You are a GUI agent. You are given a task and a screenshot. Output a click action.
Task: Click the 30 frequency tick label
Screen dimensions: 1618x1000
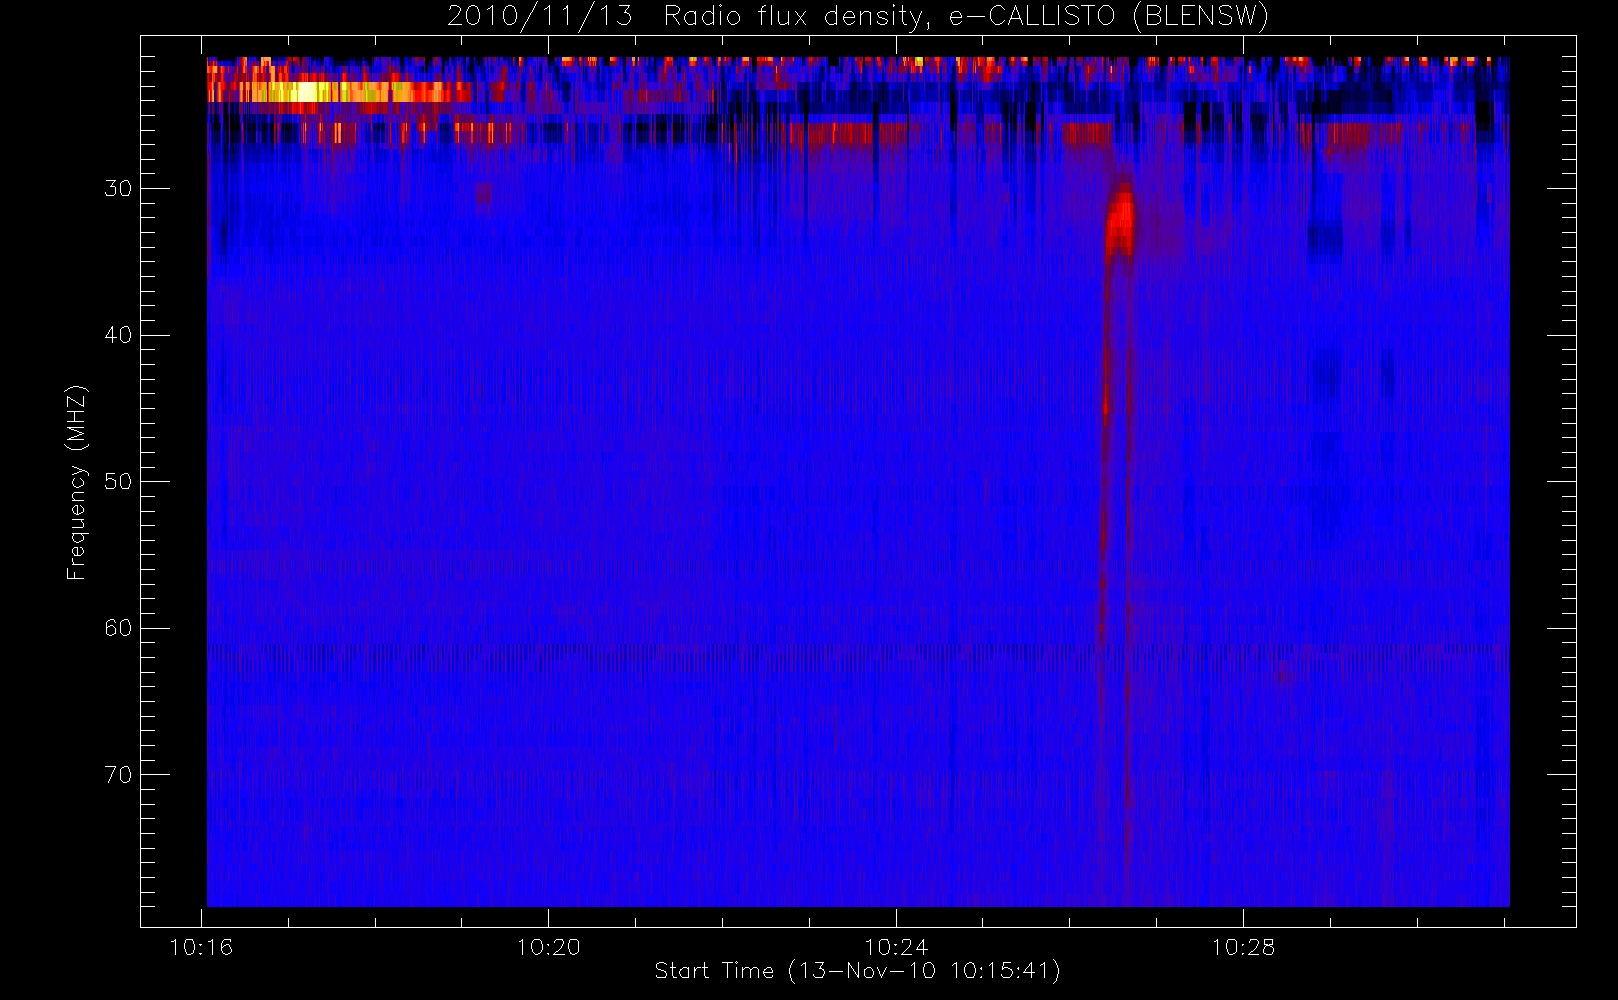tap(118, 189)
